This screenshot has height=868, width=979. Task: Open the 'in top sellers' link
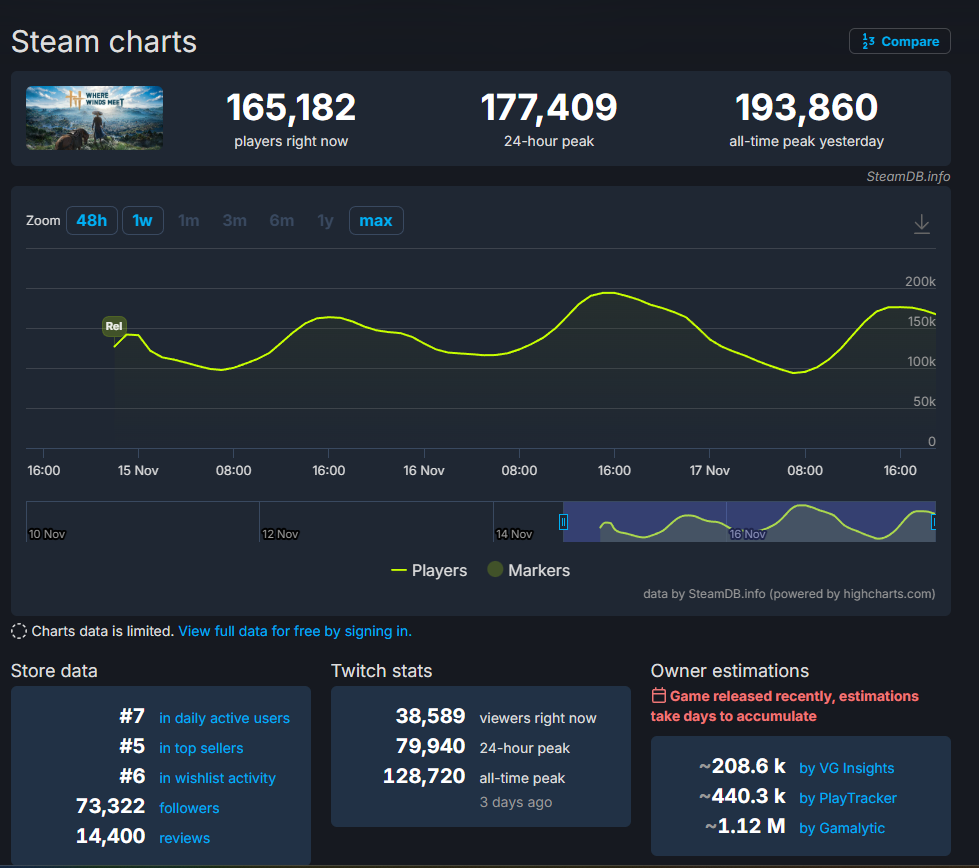click(201, 748)
